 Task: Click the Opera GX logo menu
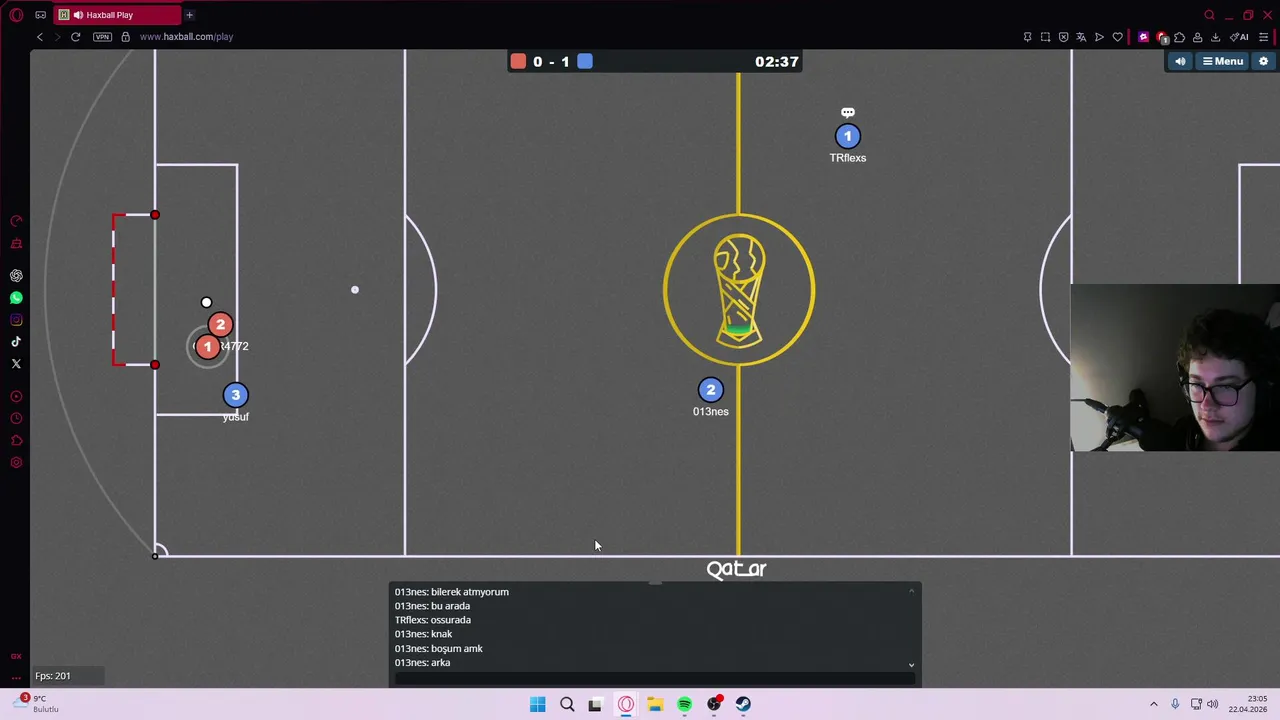point(16,15)
